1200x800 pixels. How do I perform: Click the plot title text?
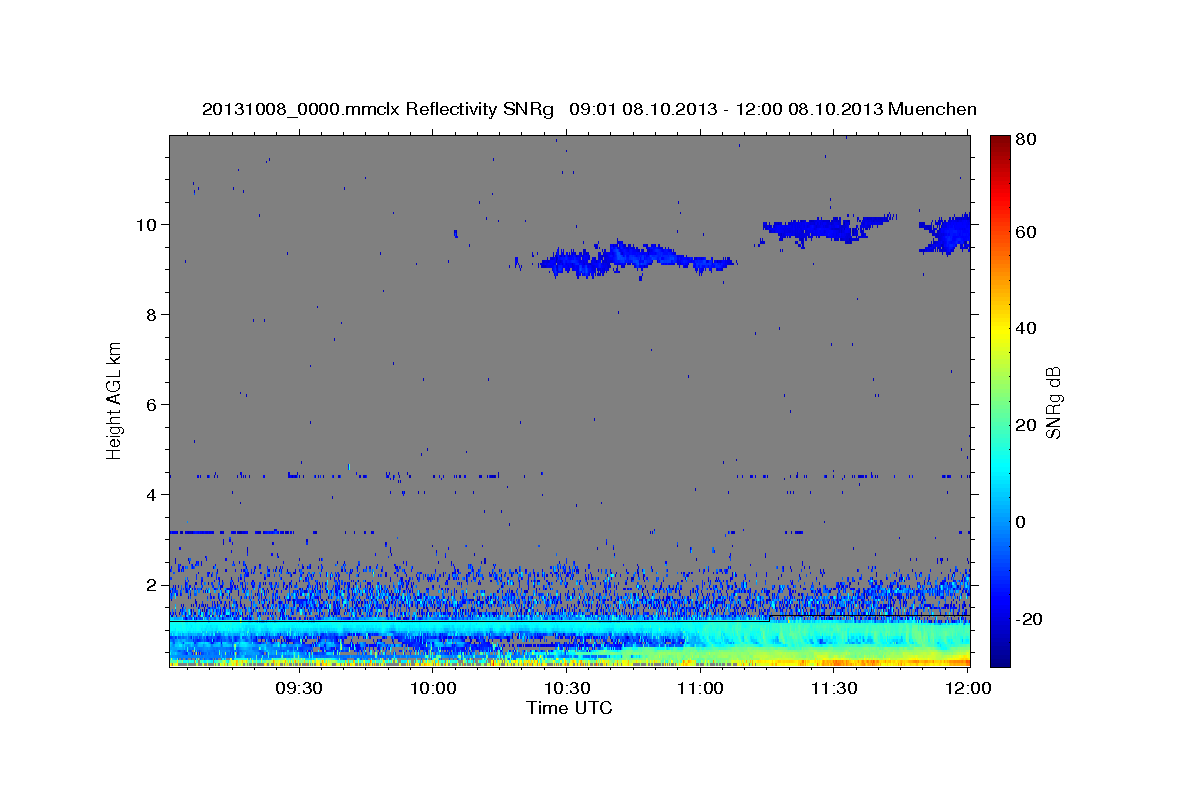tap(589, 109)
